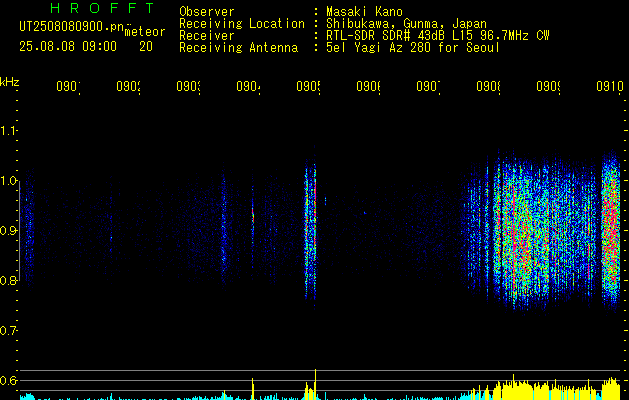
Task: Click the 0906 time axis marker
Action: [x=368, y=86]
